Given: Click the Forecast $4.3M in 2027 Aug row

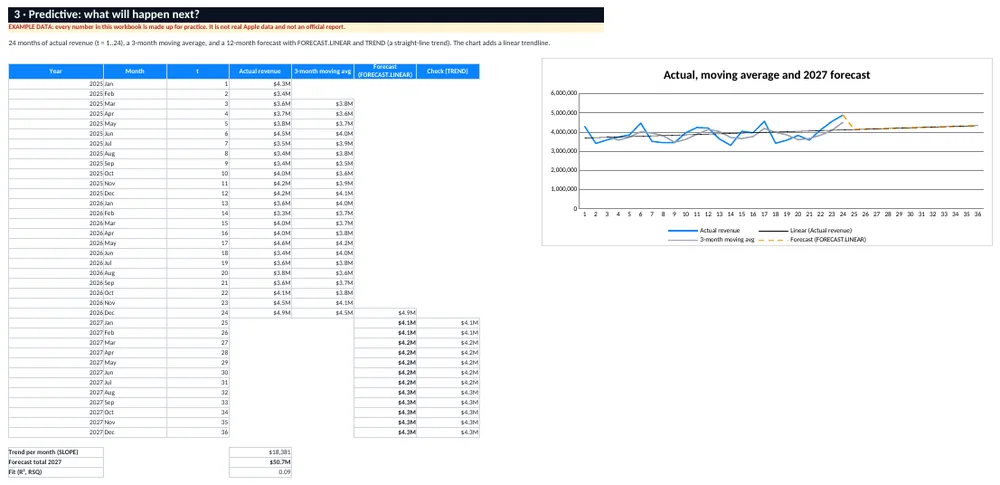Looking at the screenshot, I should click(385, 392).
